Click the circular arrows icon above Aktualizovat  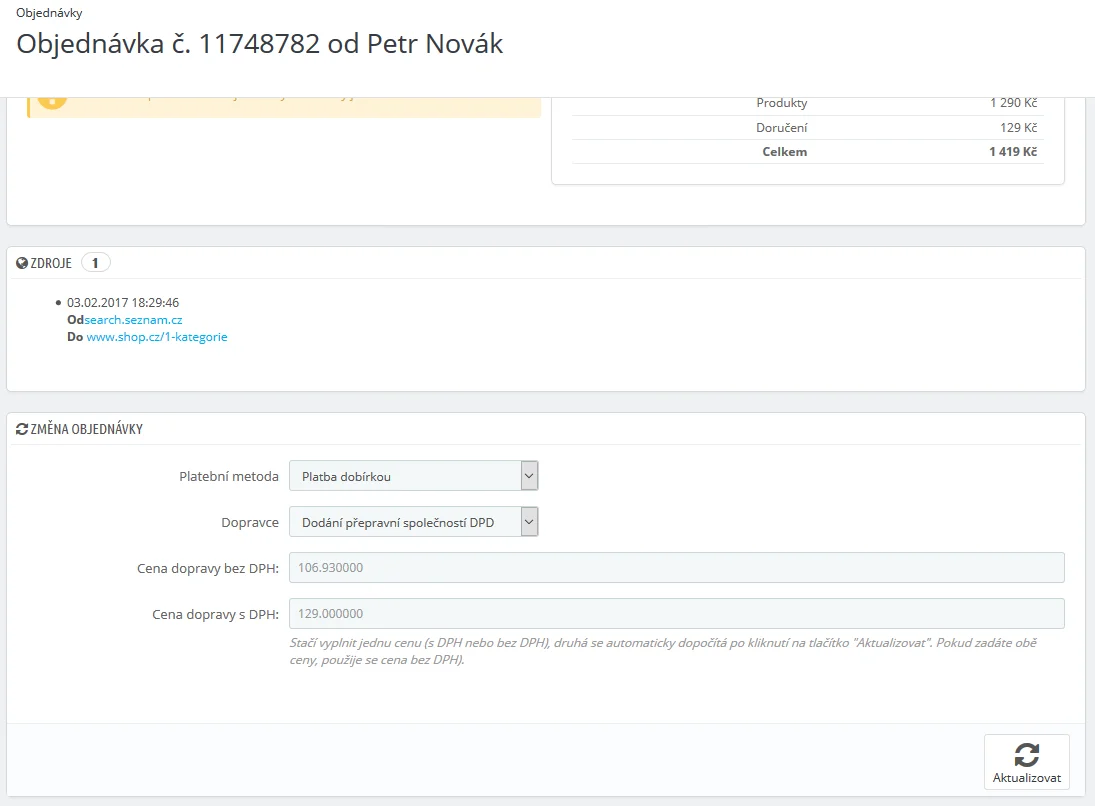1026,754
